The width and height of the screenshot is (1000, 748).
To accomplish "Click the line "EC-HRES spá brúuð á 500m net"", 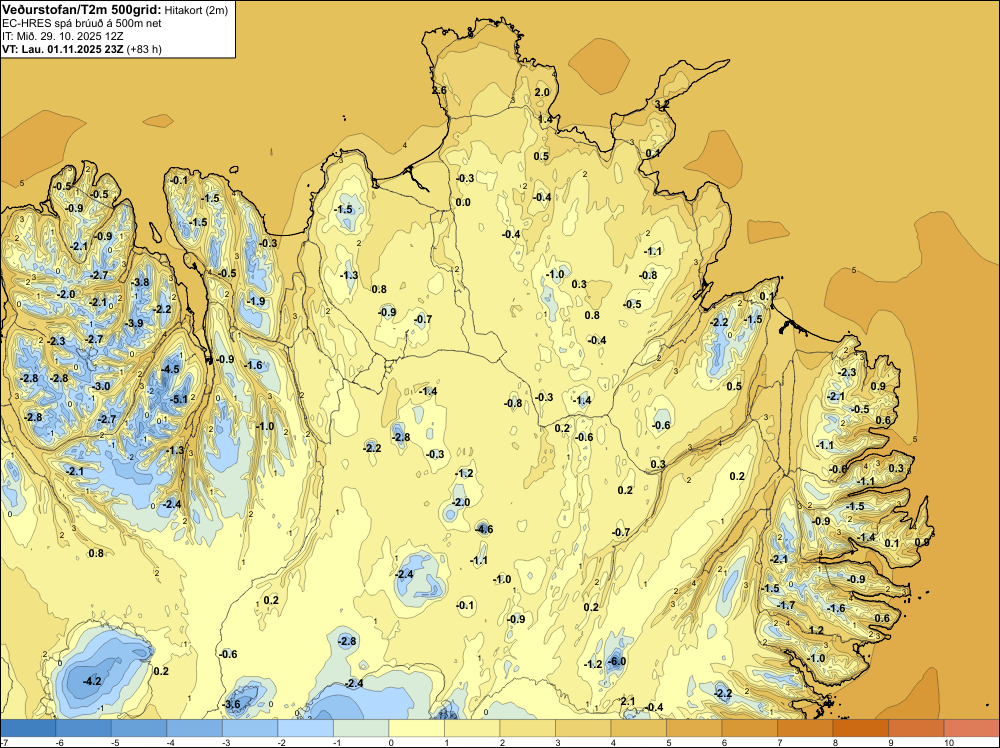I will point(82,23).
